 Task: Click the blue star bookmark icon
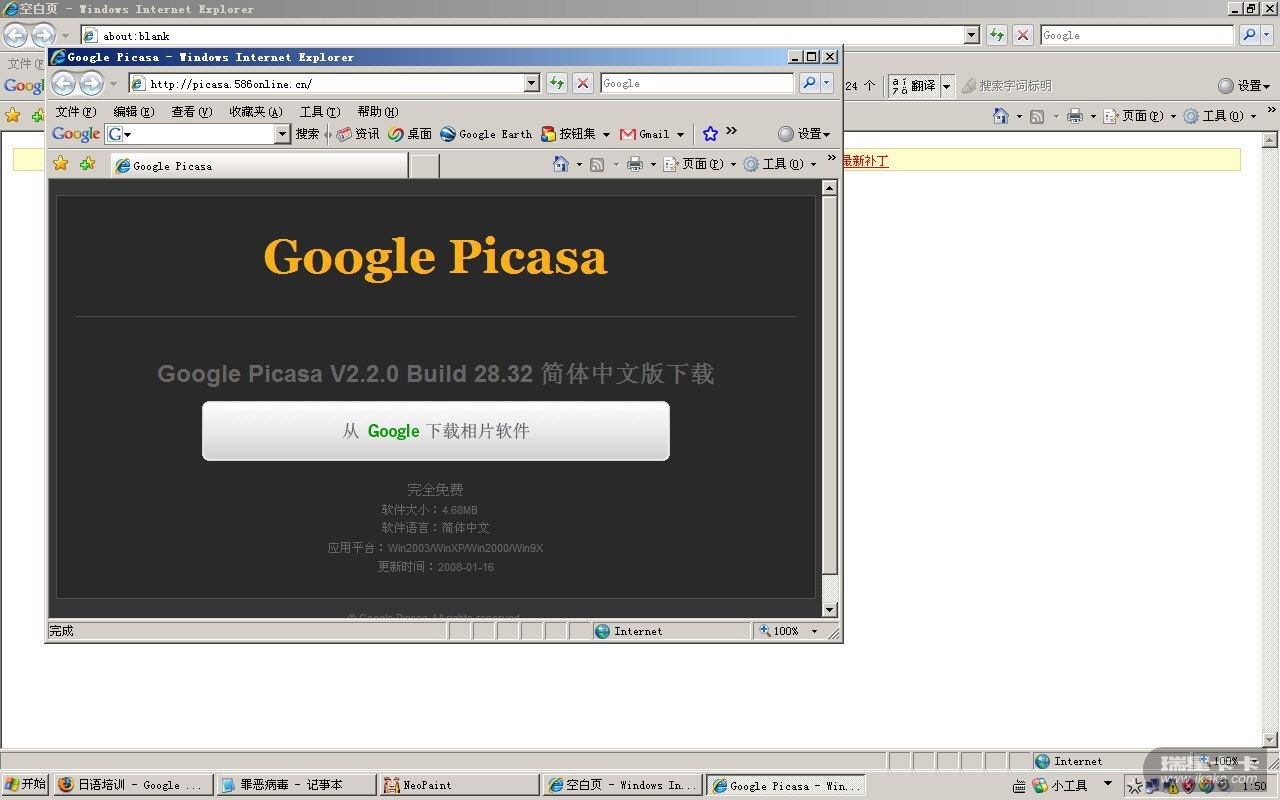(x=710, y=134)
